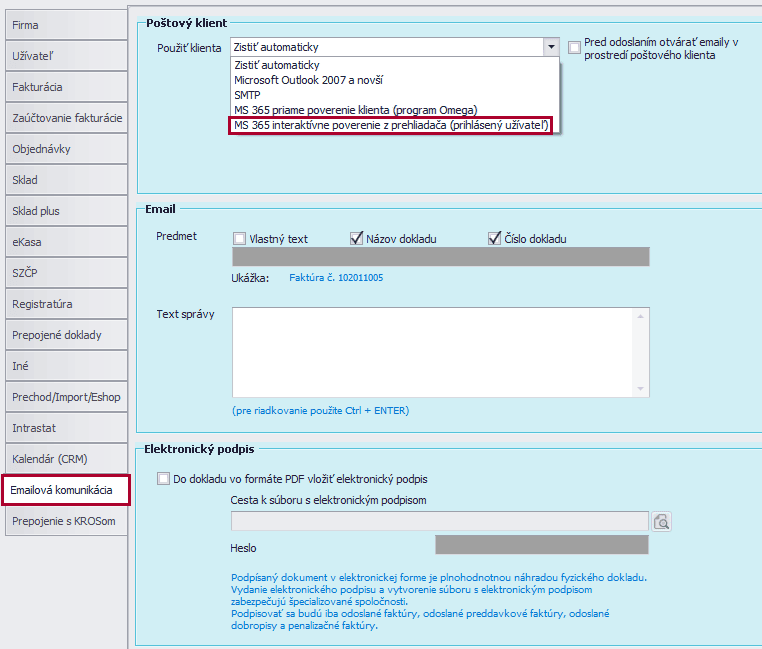Open the Firma settings tab
The height and width of the screenshot is (649, 762).
pos(66,25)
